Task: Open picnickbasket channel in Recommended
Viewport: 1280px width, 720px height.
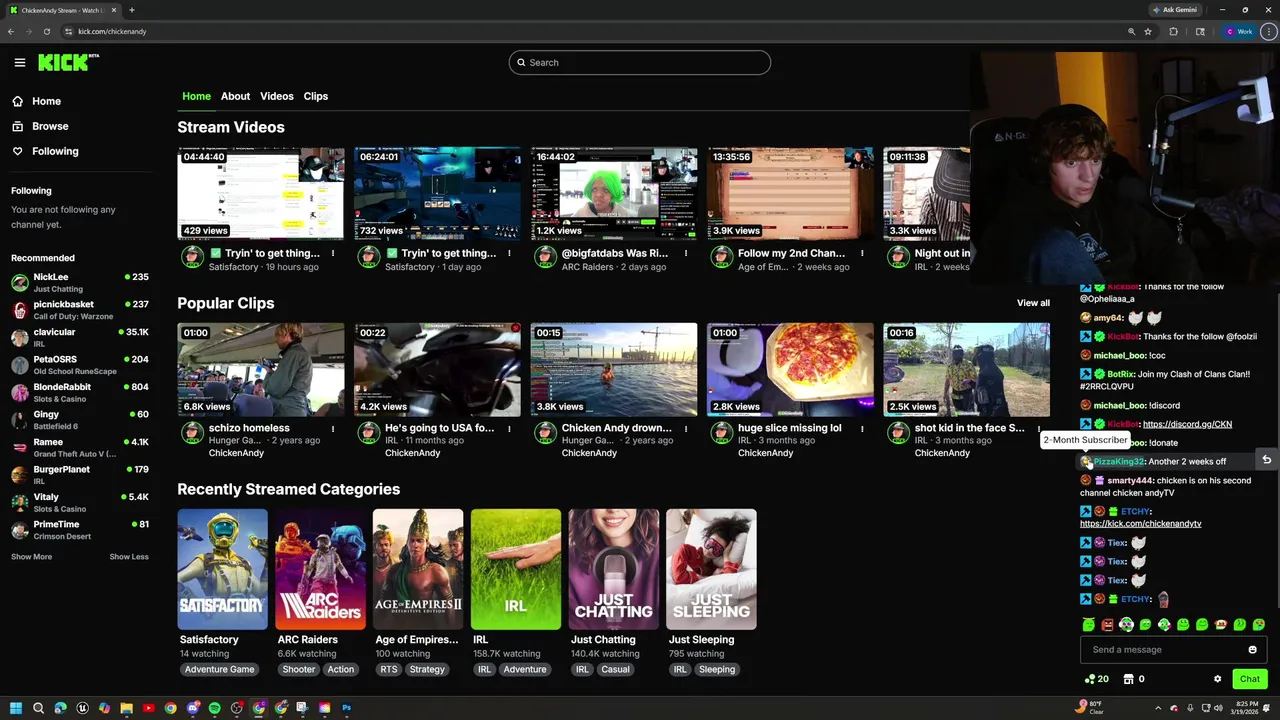Action: [x=79, y=310]
